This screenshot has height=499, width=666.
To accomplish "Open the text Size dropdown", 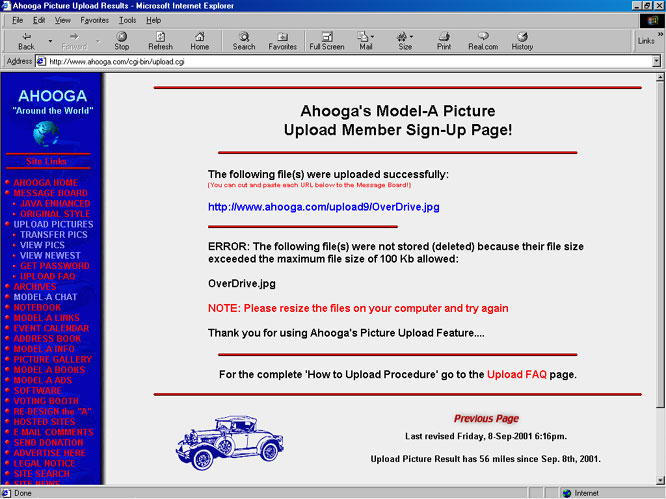I will [x=405, y=40].
